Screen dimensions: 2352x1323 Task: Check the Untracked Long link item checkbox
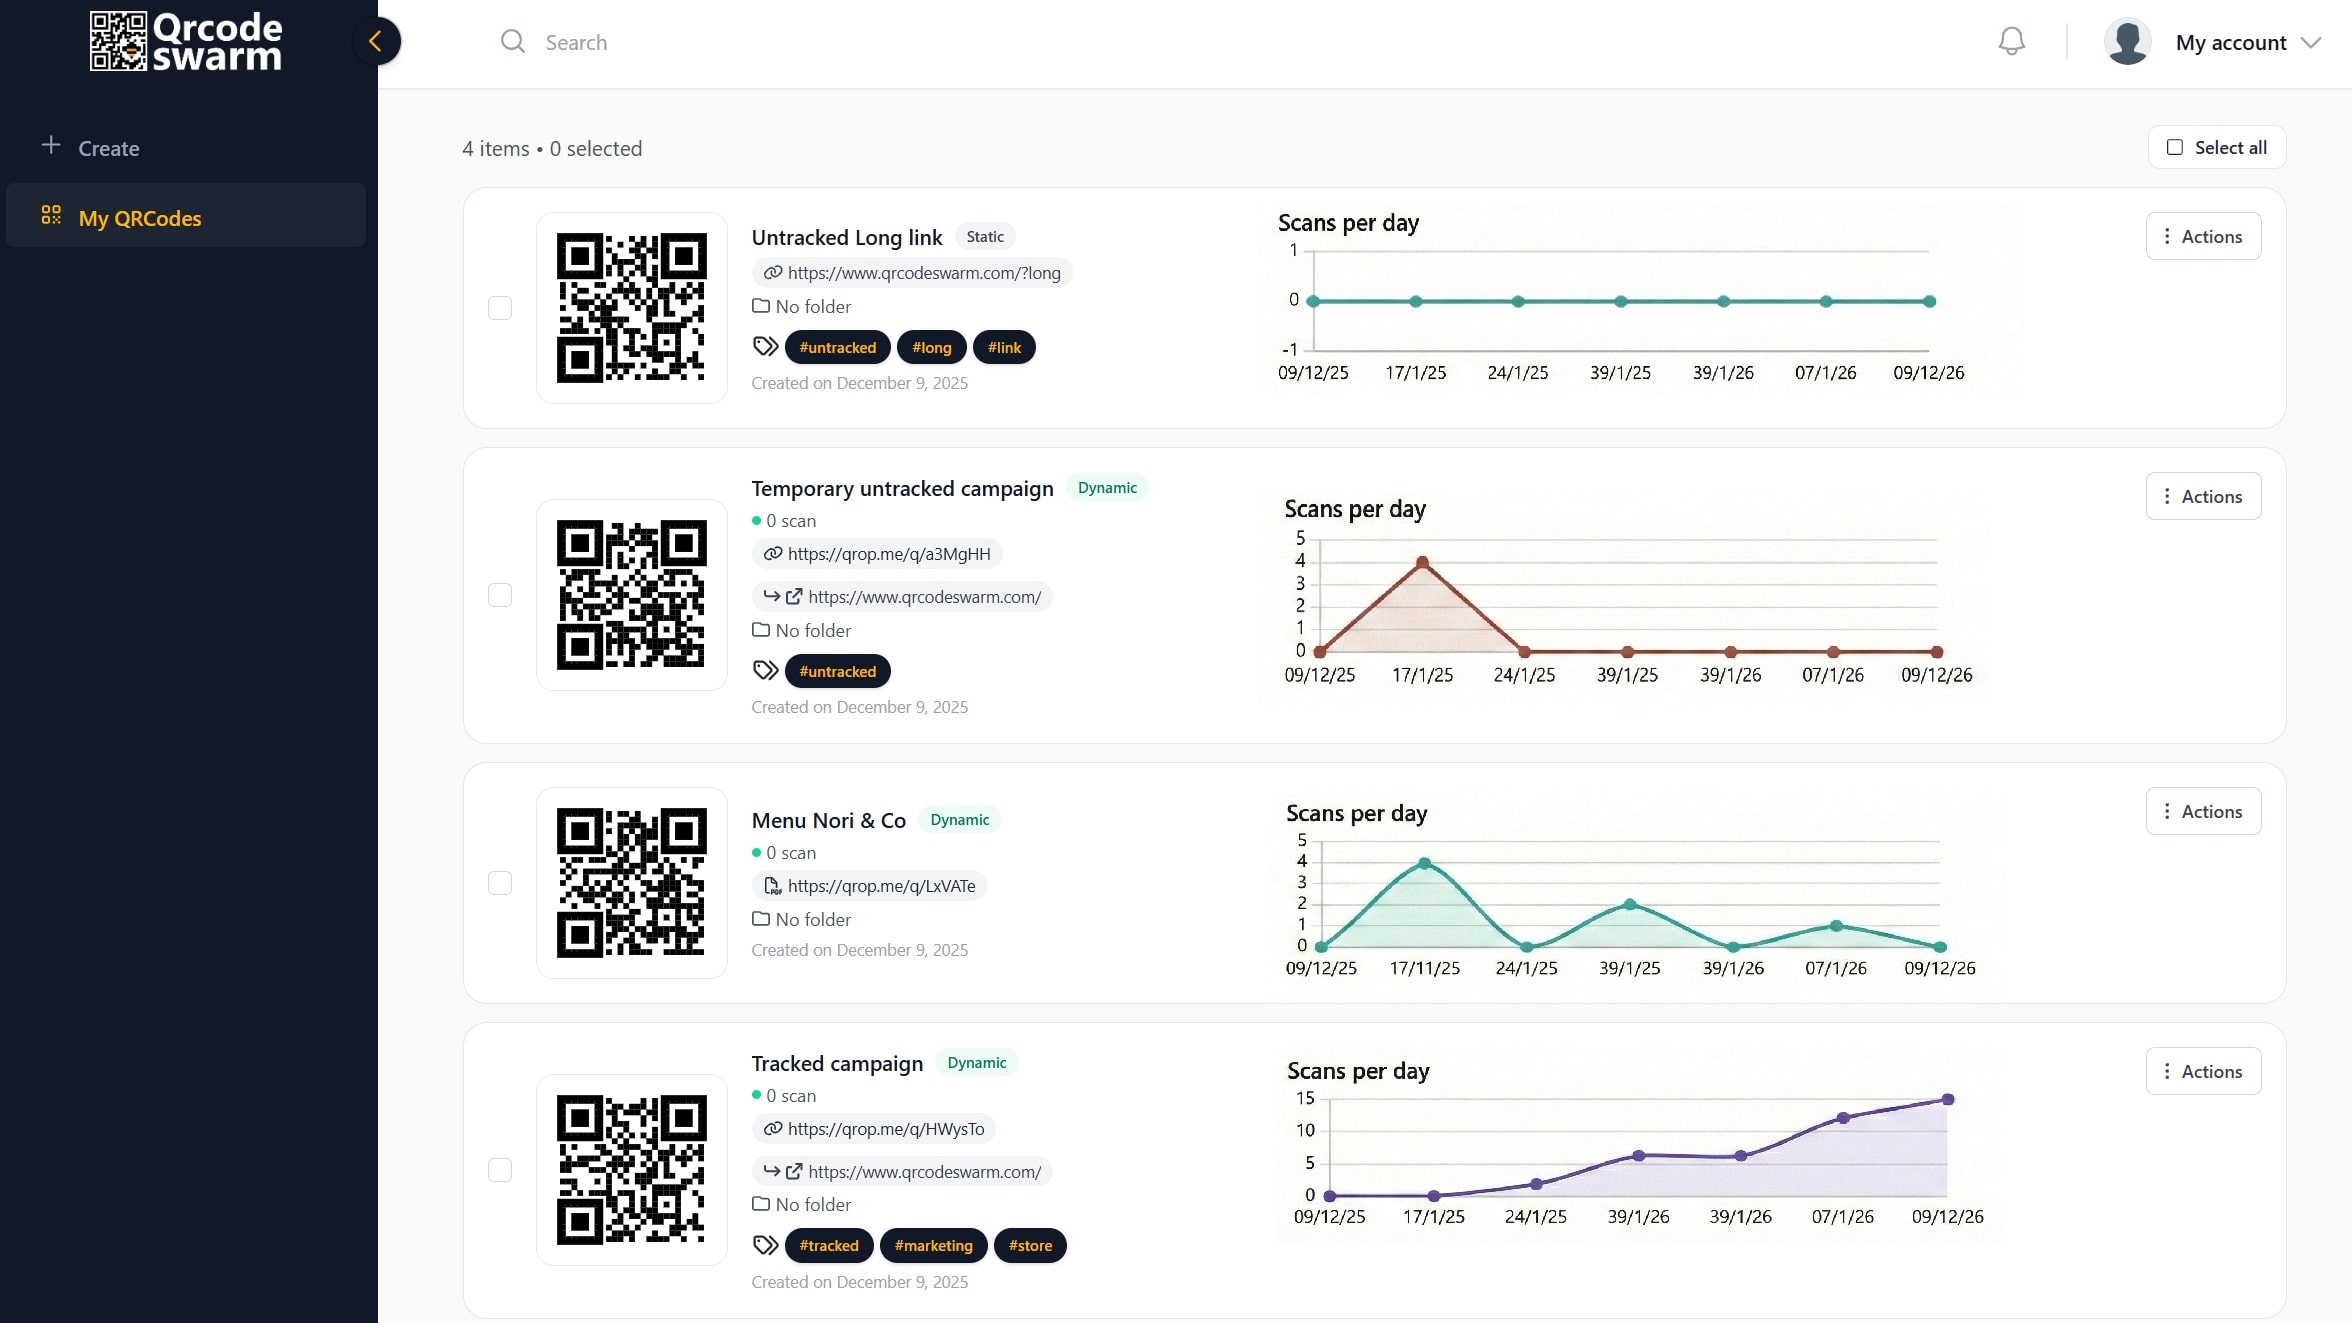pos(500,308)
